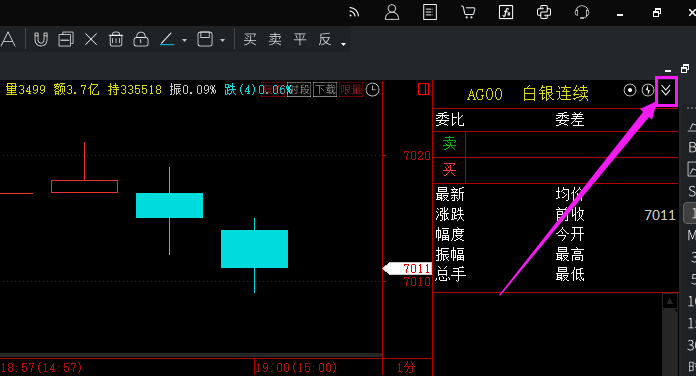696x376 pixels.
Task: Click the 额3.7亿 turnover text
Action: click(76, 90)
